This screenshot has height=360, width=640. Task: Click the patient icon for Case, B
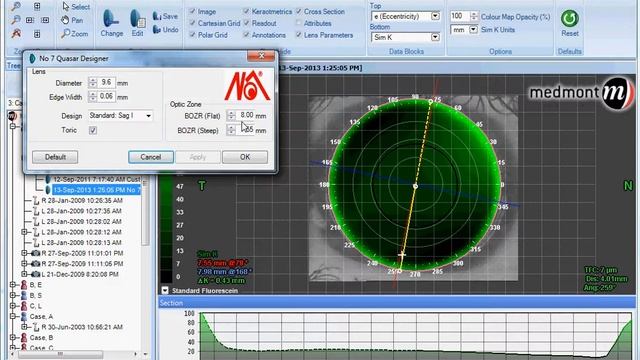pos(24,338)
